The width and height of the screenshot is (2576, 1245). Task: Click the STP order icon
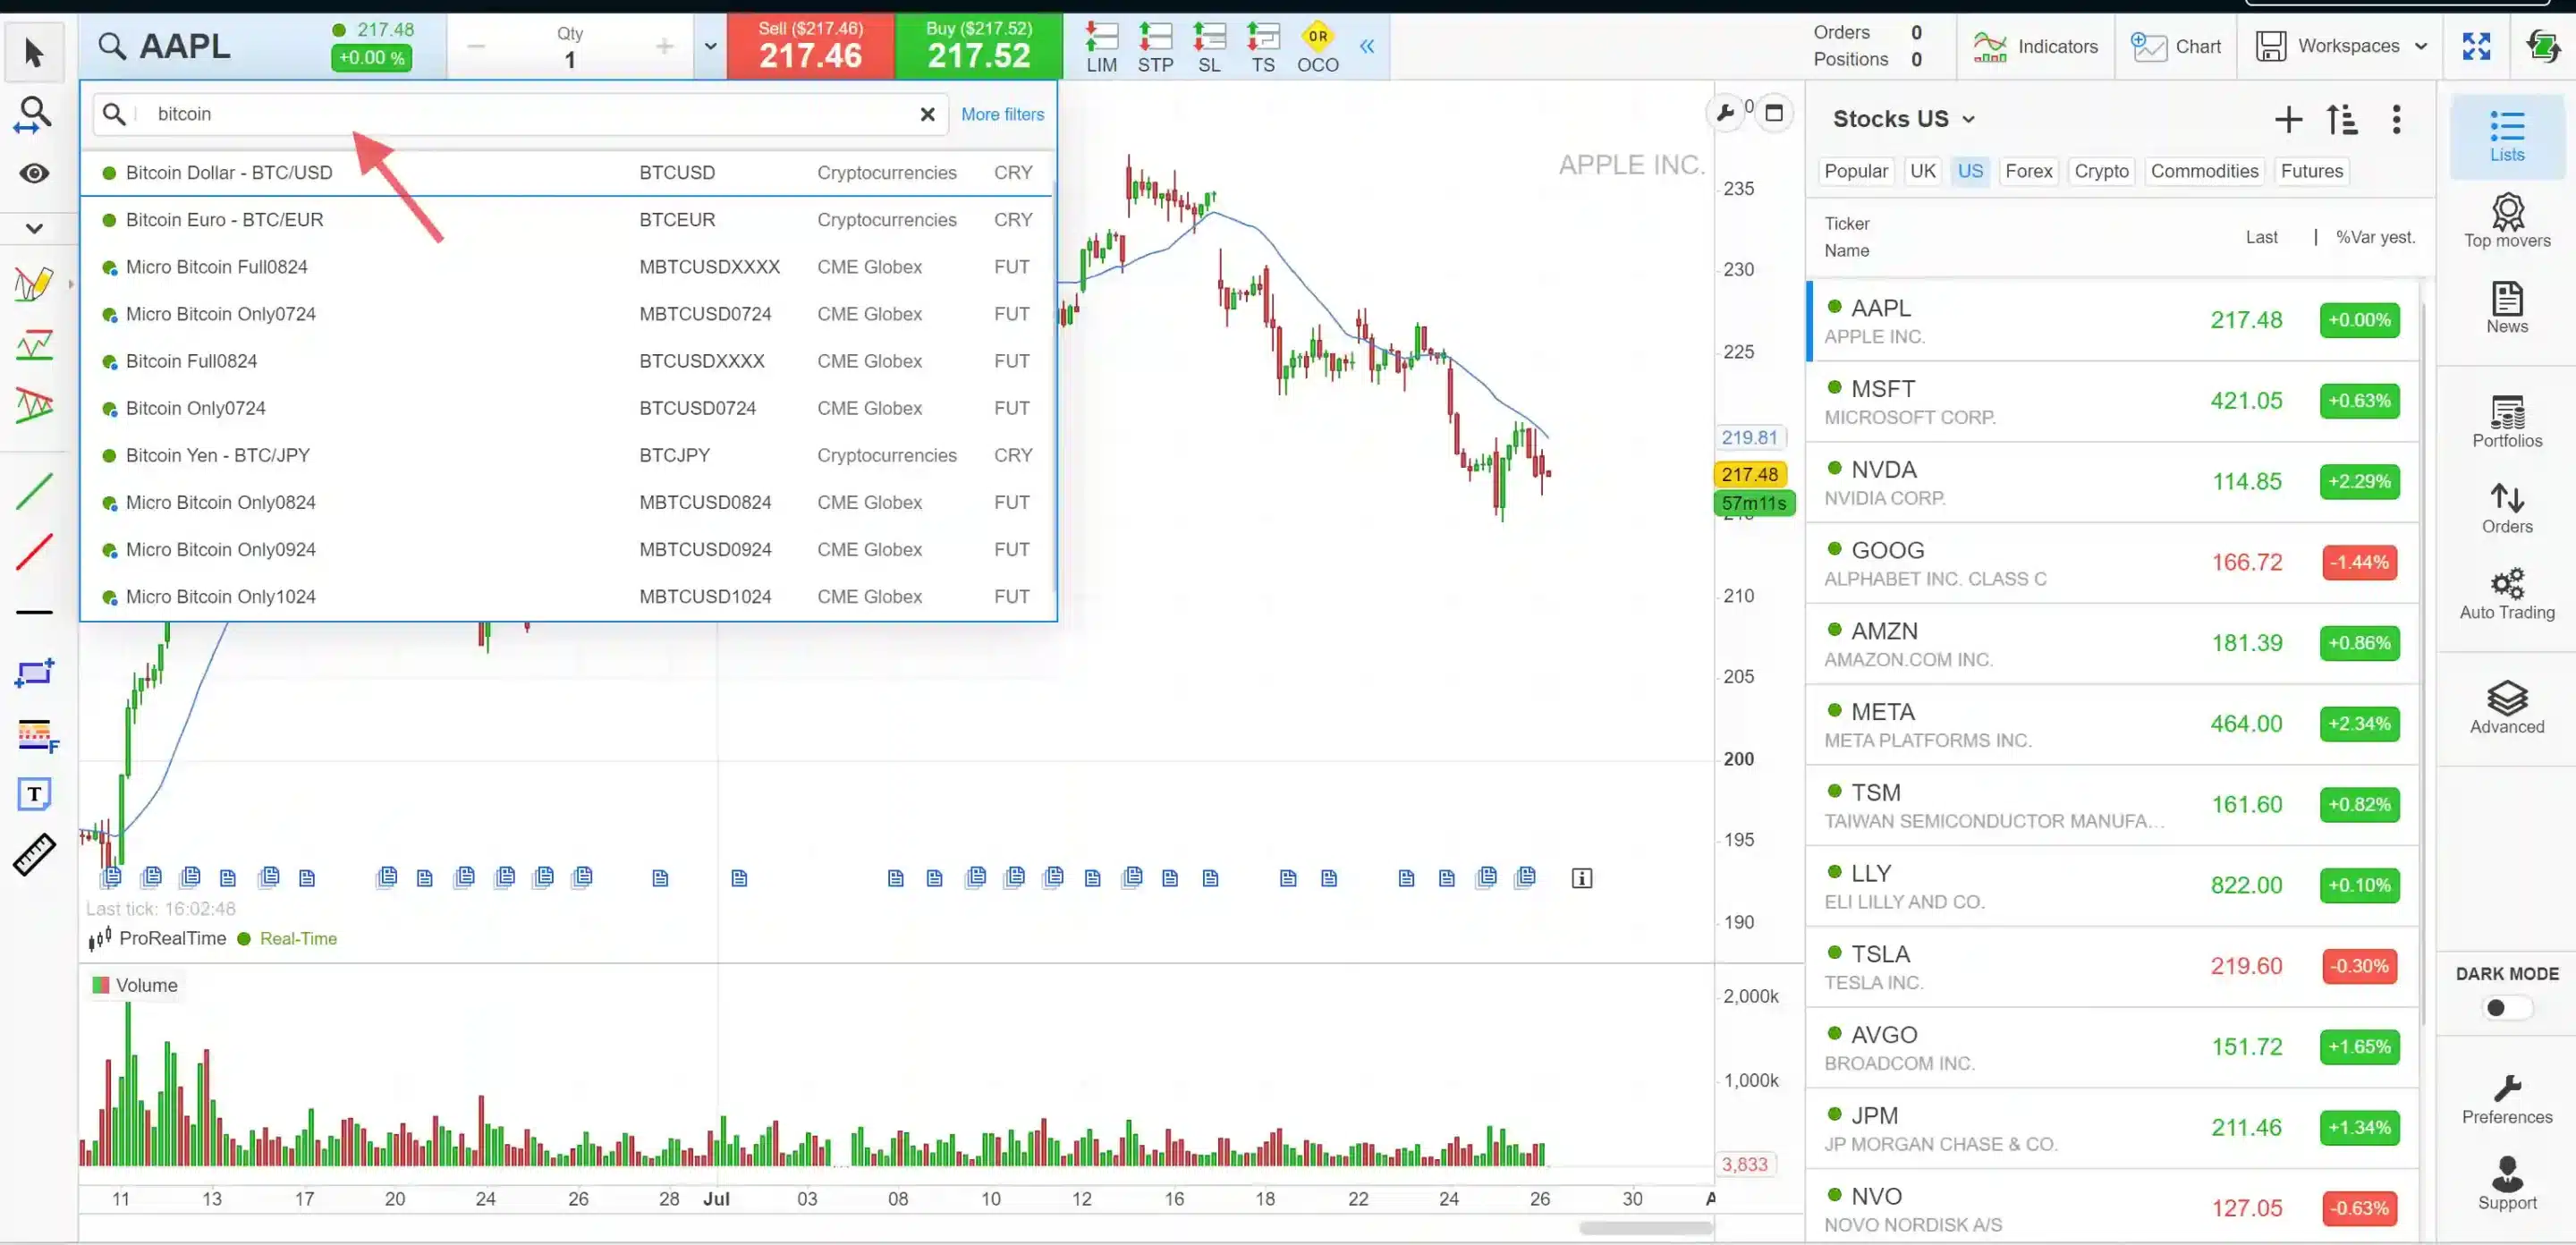click(1155, 48)
